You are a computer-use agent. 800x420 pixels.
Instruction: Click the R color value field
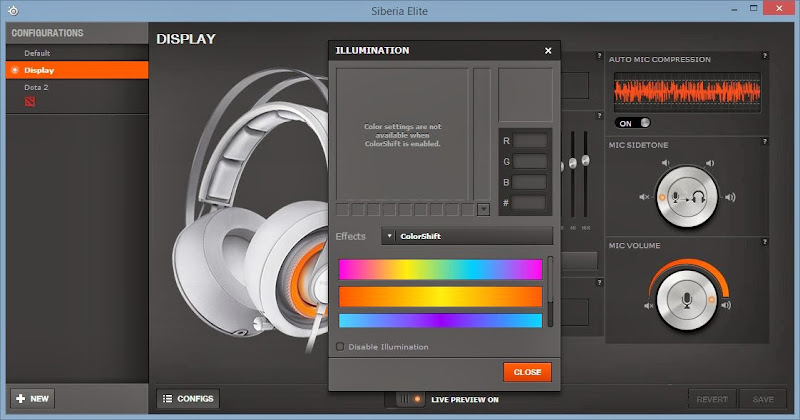tap(530, 140)
